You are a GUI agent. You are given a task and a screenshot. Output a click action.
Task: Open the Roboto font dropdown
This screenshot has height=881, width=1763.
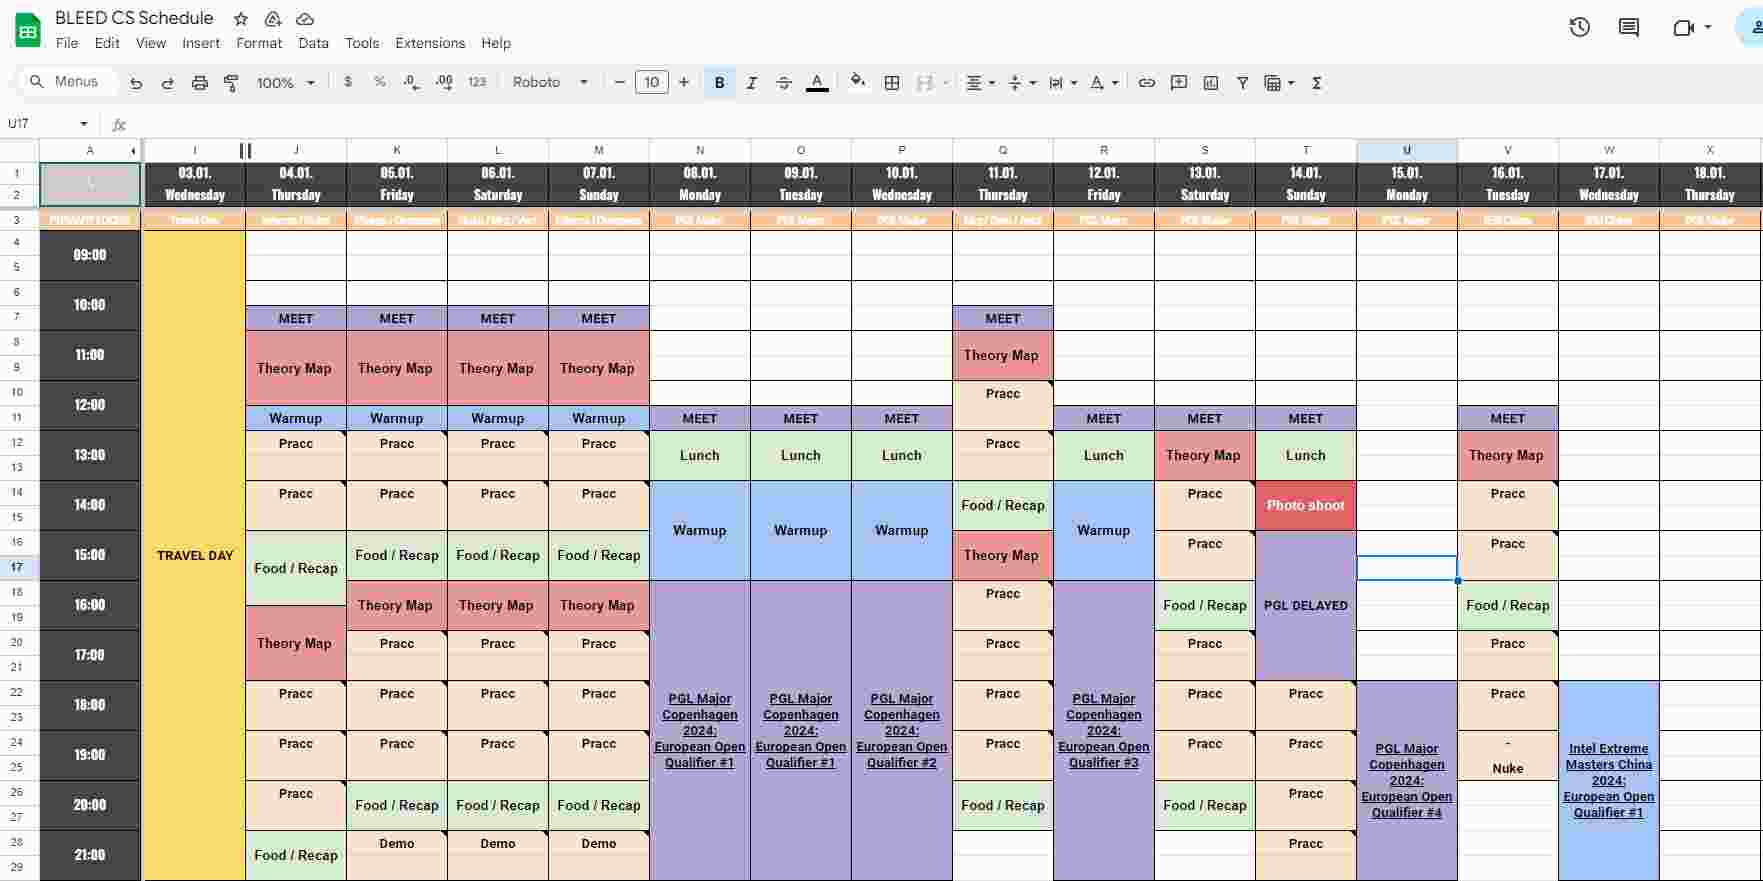(550, 83)
